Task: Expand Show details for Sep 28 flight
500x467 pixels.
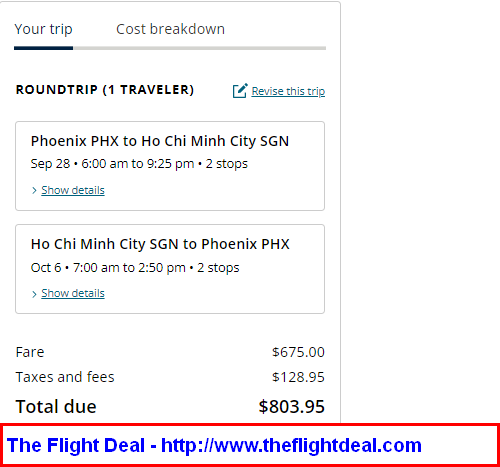Action: coord(73,190)
